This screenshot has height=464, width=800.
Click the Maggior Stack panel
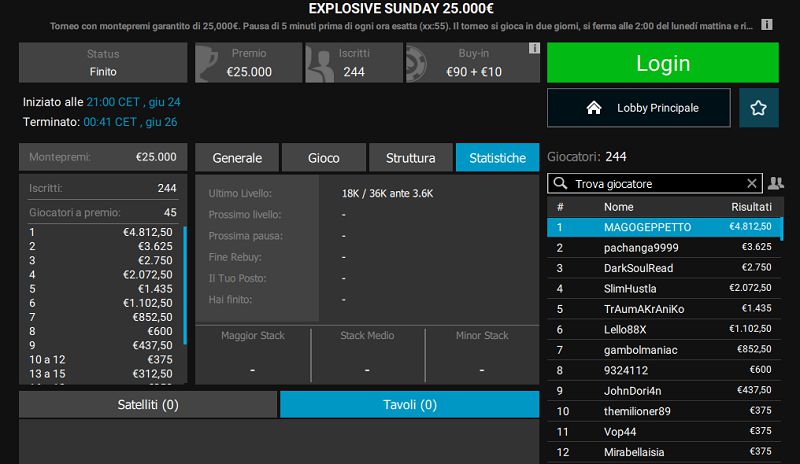253,354
